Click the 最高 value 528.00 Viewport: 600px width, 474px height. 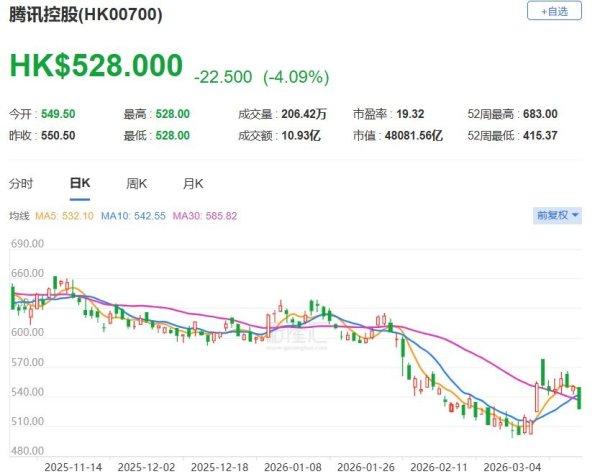(x=173, y=114)
